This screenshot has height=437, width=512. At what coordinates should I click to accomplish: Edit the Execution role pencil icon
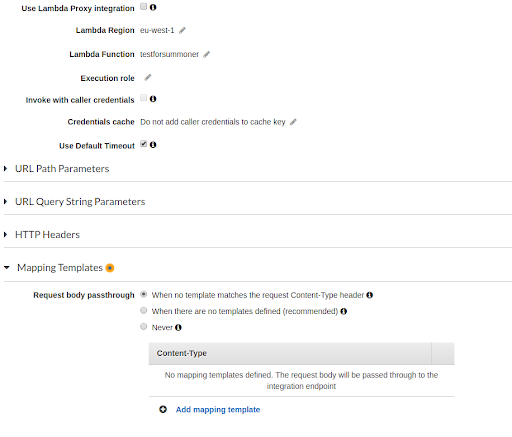[148, 78]
